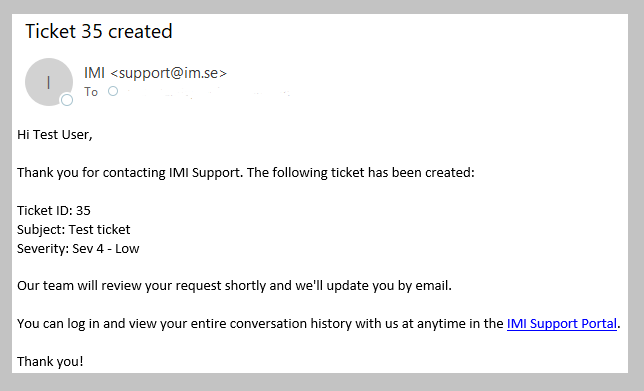
Task: Click the blurred recipient address field
Action: (209, 92)
